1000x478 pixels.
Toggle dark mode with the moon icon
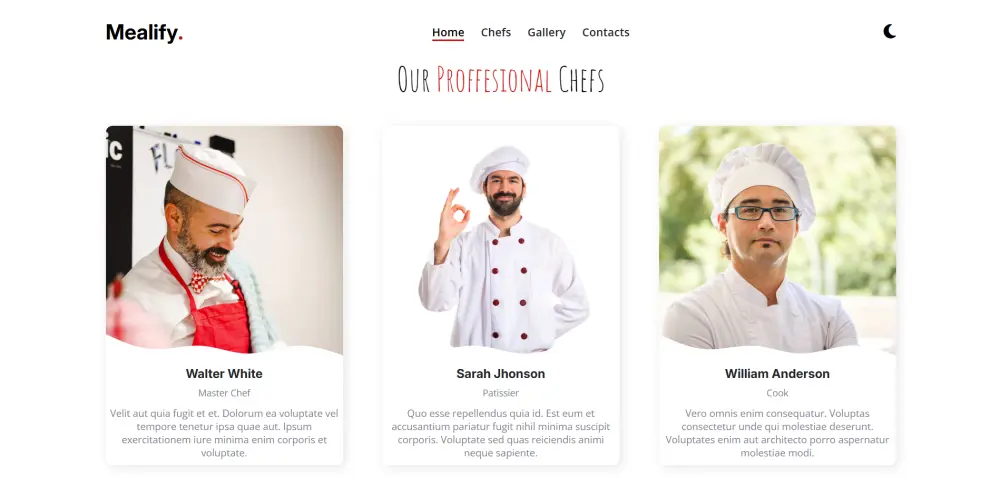(890, 31)
